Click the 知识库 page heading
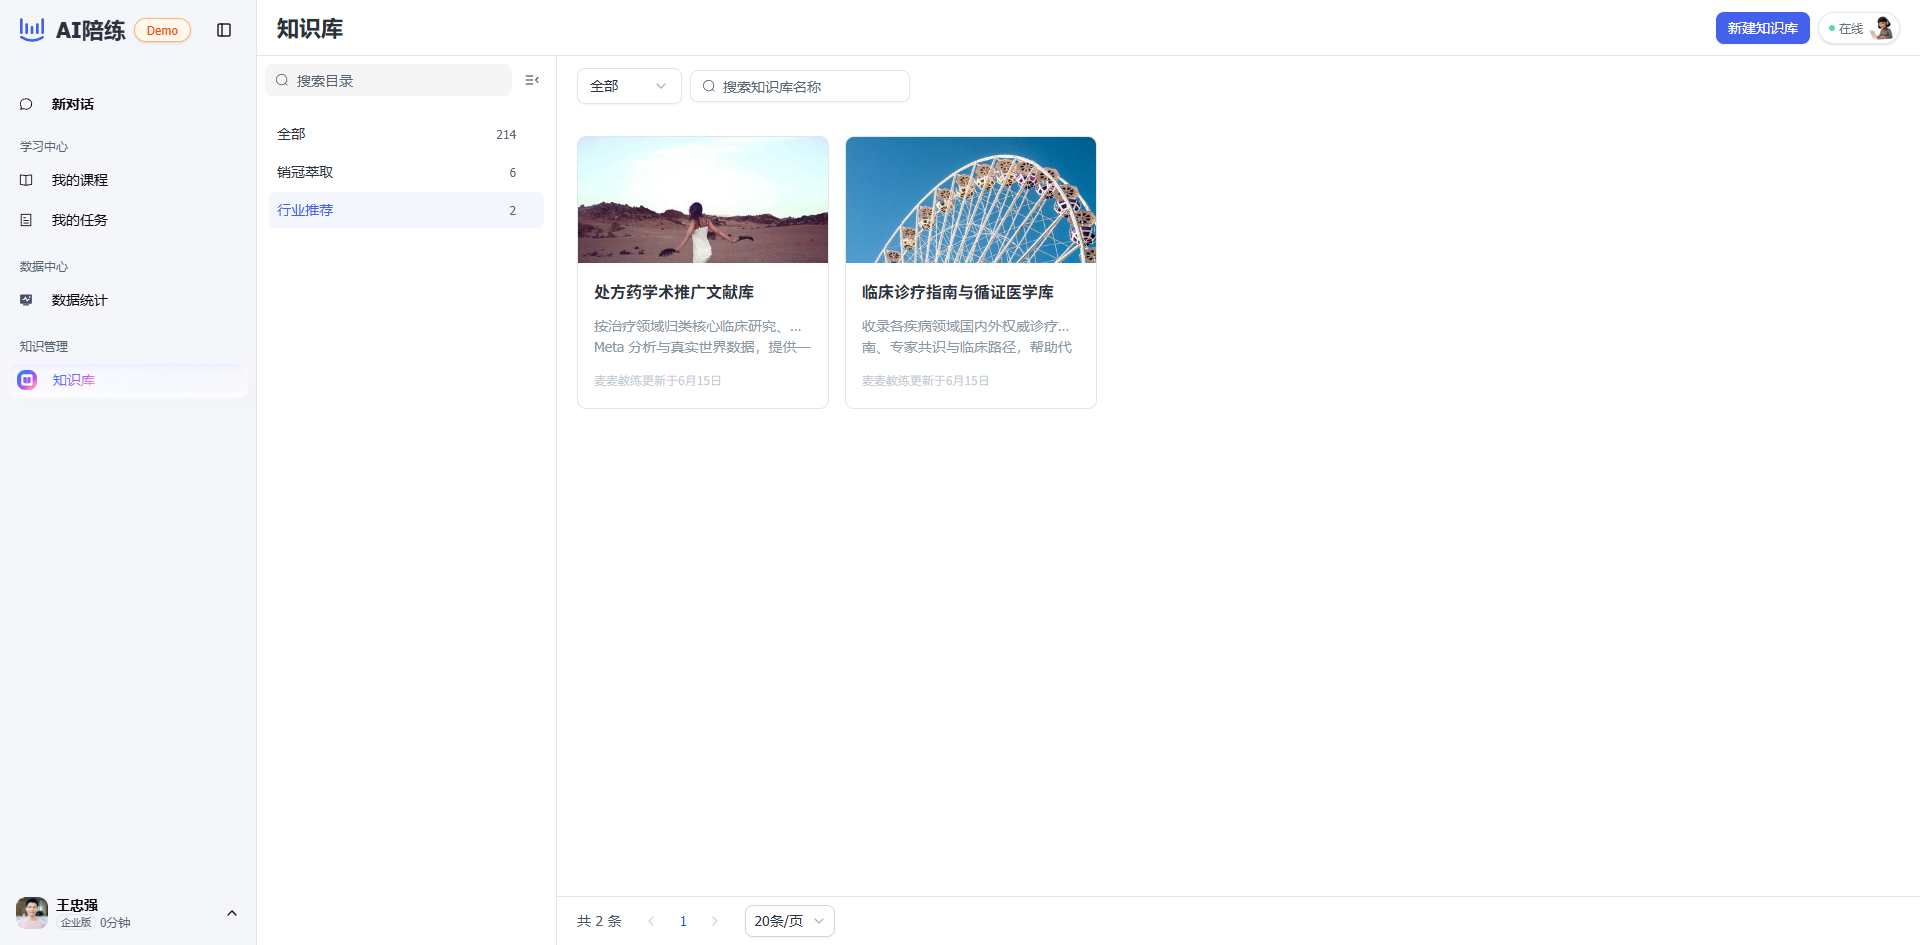The image size is (1920, 945). pyautogui.click(x=310, y=29)
